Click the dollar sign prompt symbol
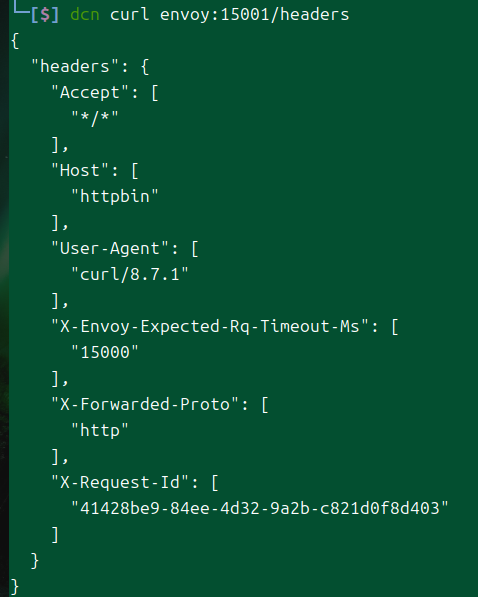478x597 pixels. coord(45,15)
